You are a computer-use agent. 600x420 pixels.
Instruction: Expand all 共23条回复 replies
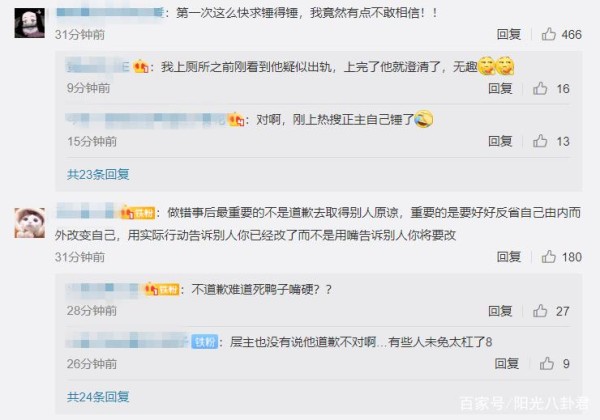[x=98, y=174]
